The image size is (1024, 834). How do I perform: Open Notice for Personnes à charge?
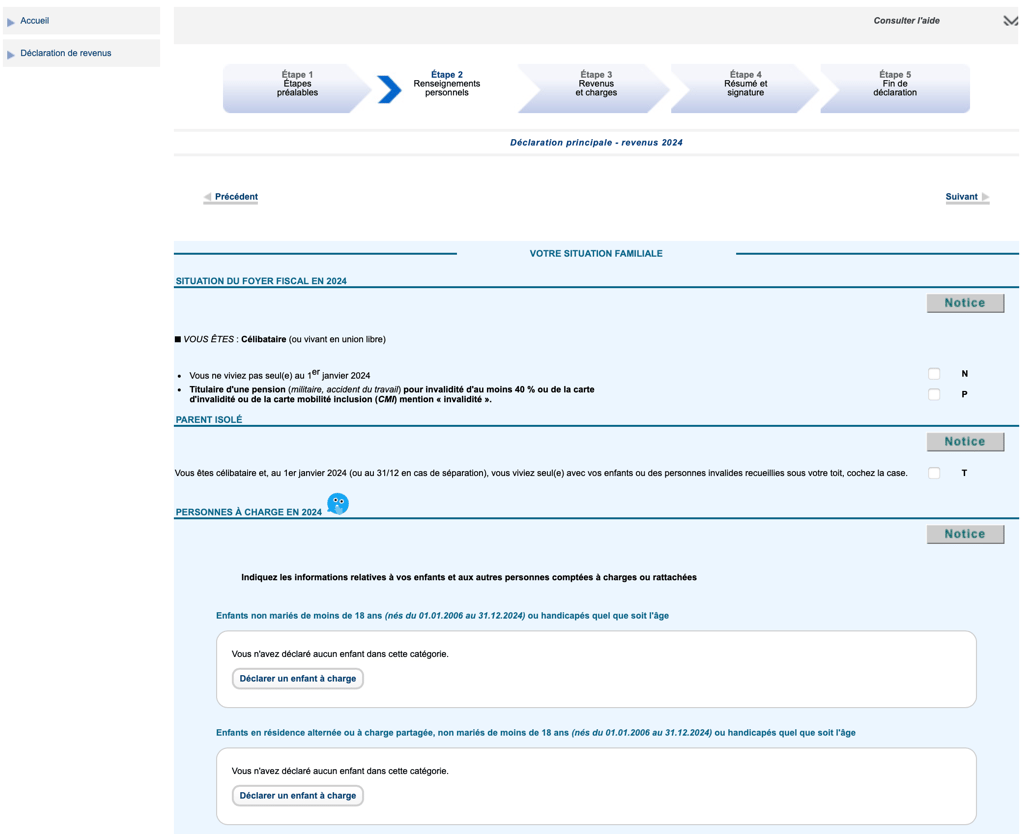[x=965, y=534]
